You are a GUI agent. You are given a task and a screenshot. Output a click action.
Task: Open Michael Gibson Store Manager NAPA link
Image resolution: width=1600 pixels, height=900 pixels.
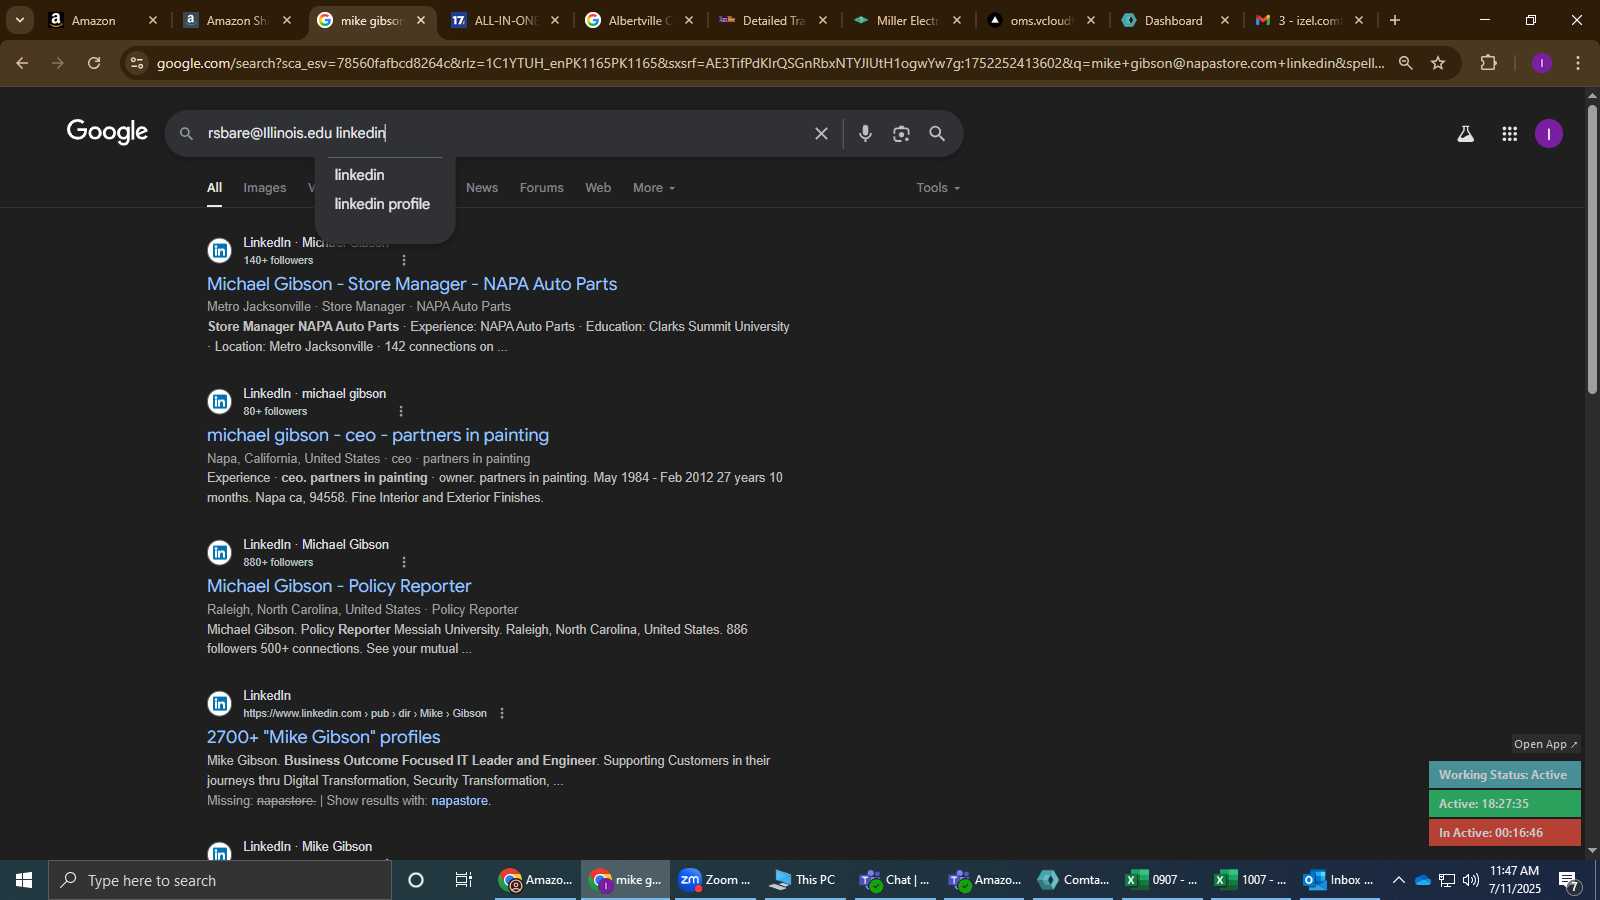(412, 284)
